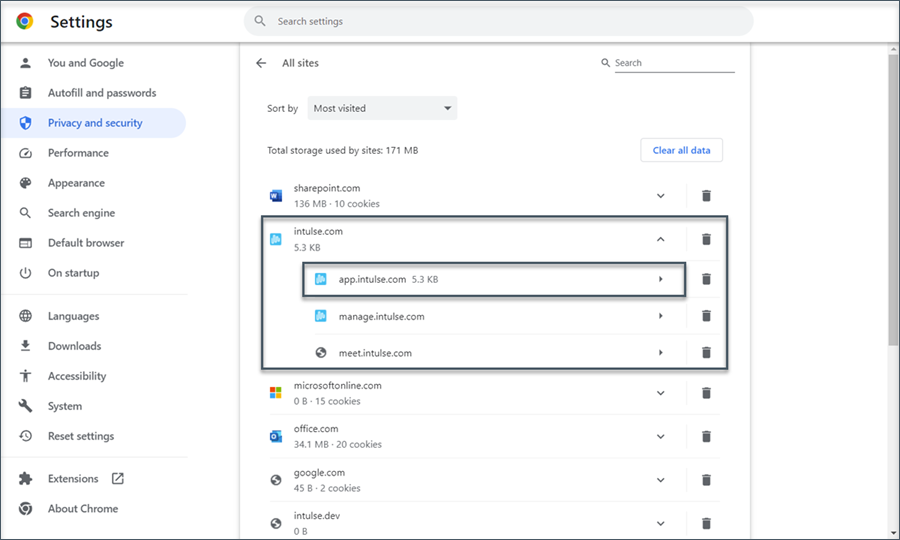Delete manage.intulse.com data with trash icon
The image size is (900, 540).
[706, 316]
